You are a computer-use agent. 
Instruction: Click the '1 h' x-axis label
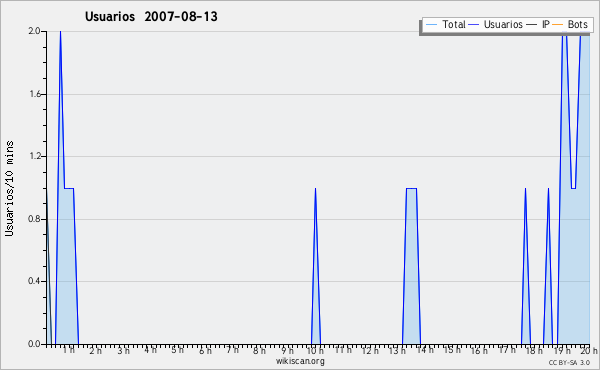(69, 350)
